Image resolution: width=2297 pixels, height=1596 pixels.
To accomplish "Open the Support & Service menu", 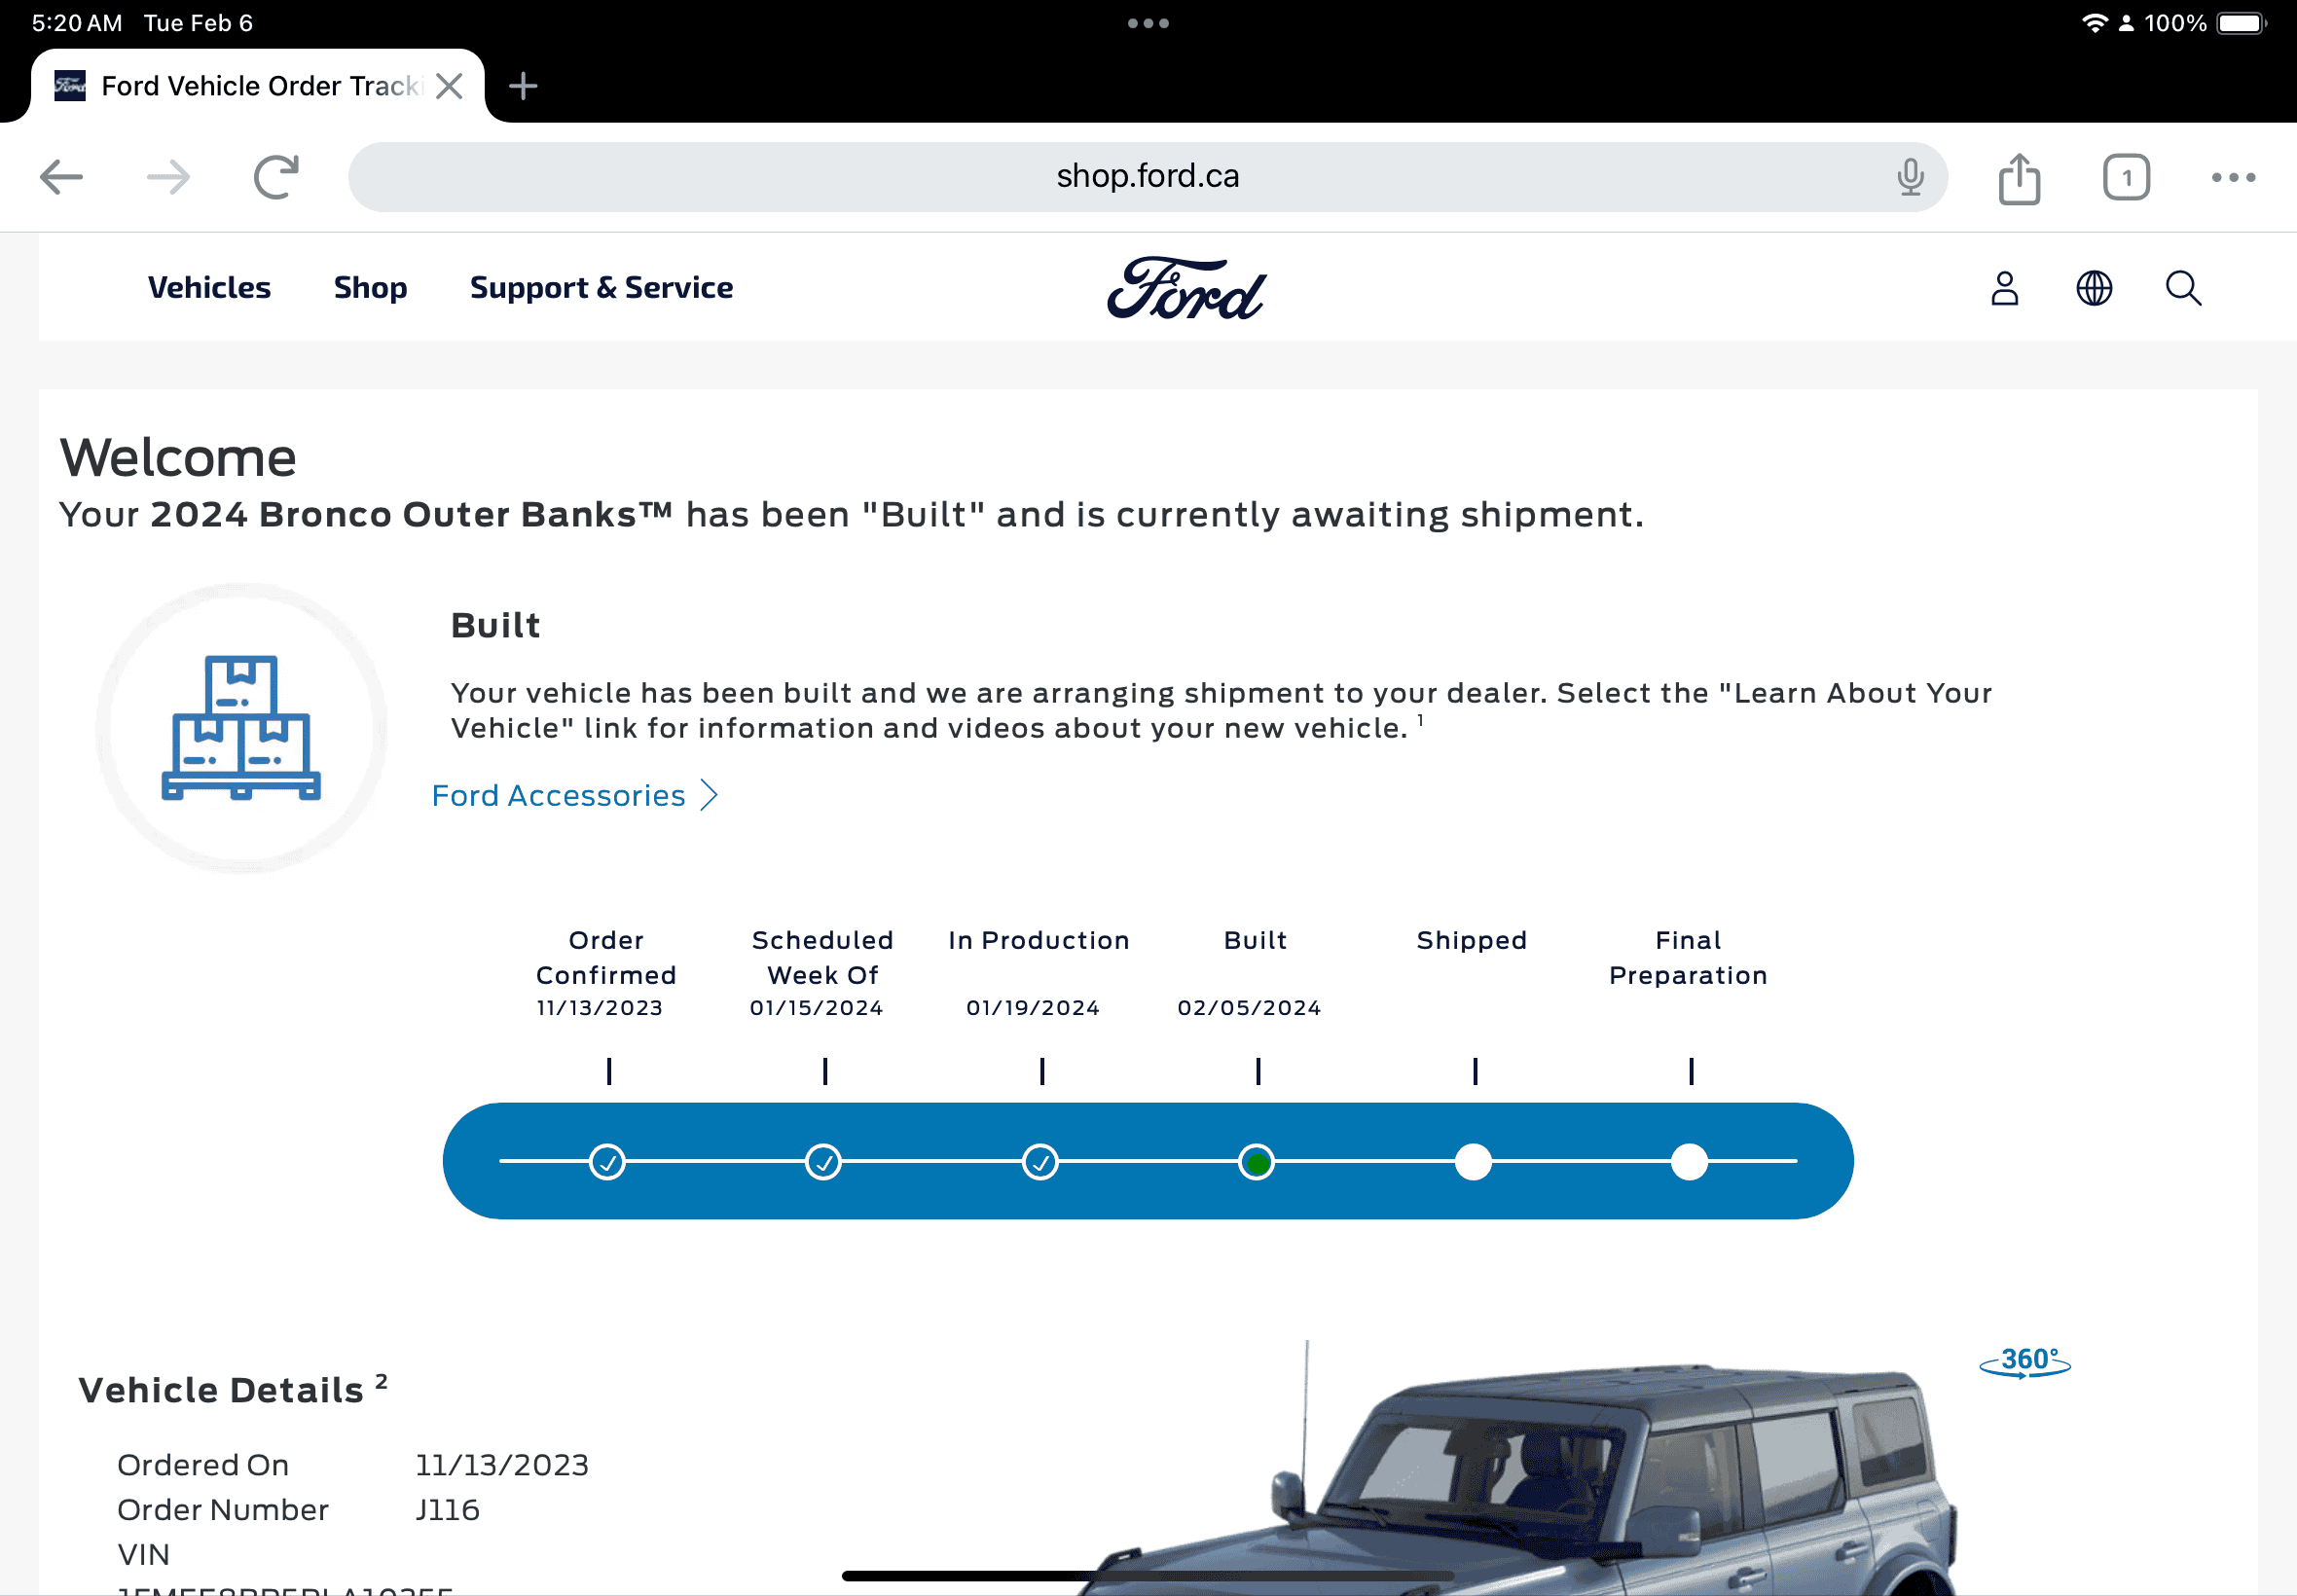I will tap(601, 288).
